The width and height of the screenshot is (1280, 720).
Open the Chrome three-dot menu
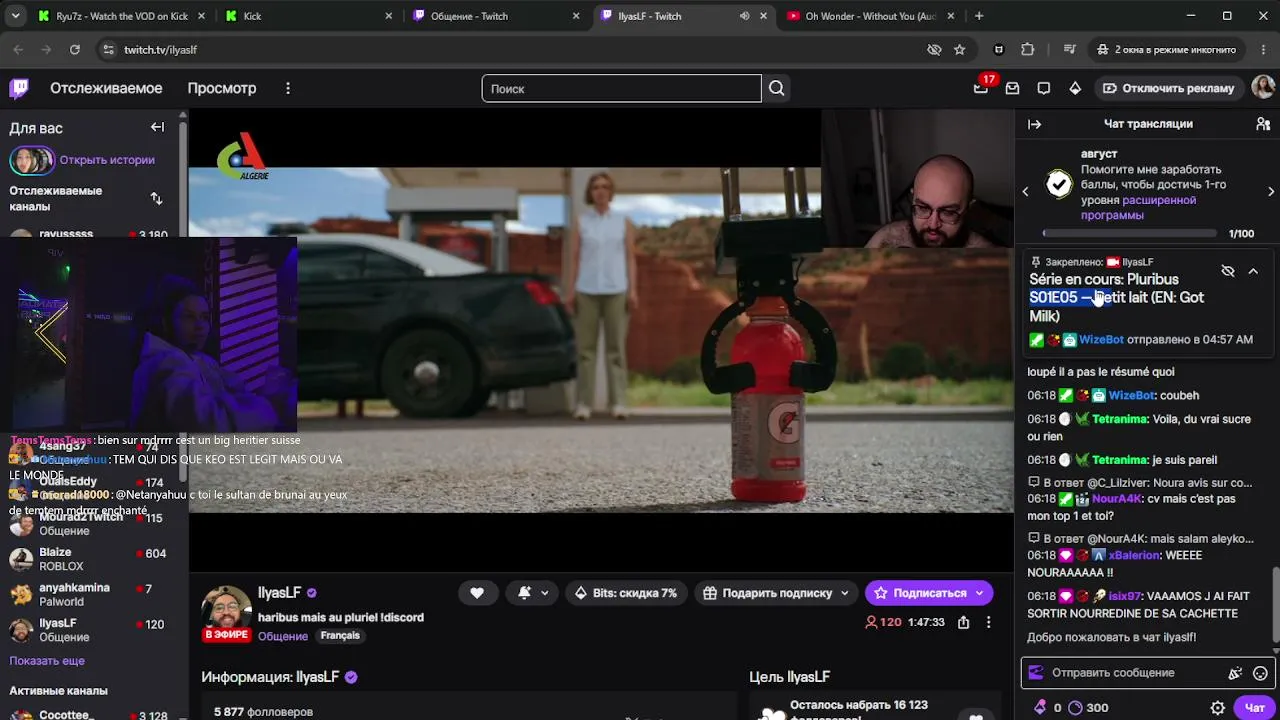1262,50
